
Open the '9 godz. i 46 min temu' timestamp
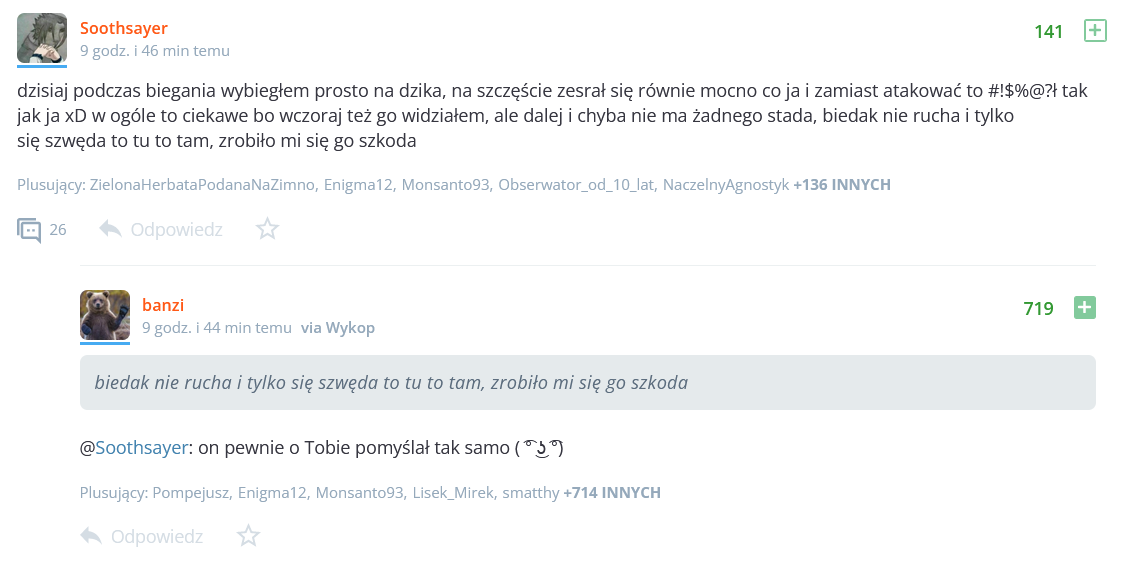(x=155, y=50)
